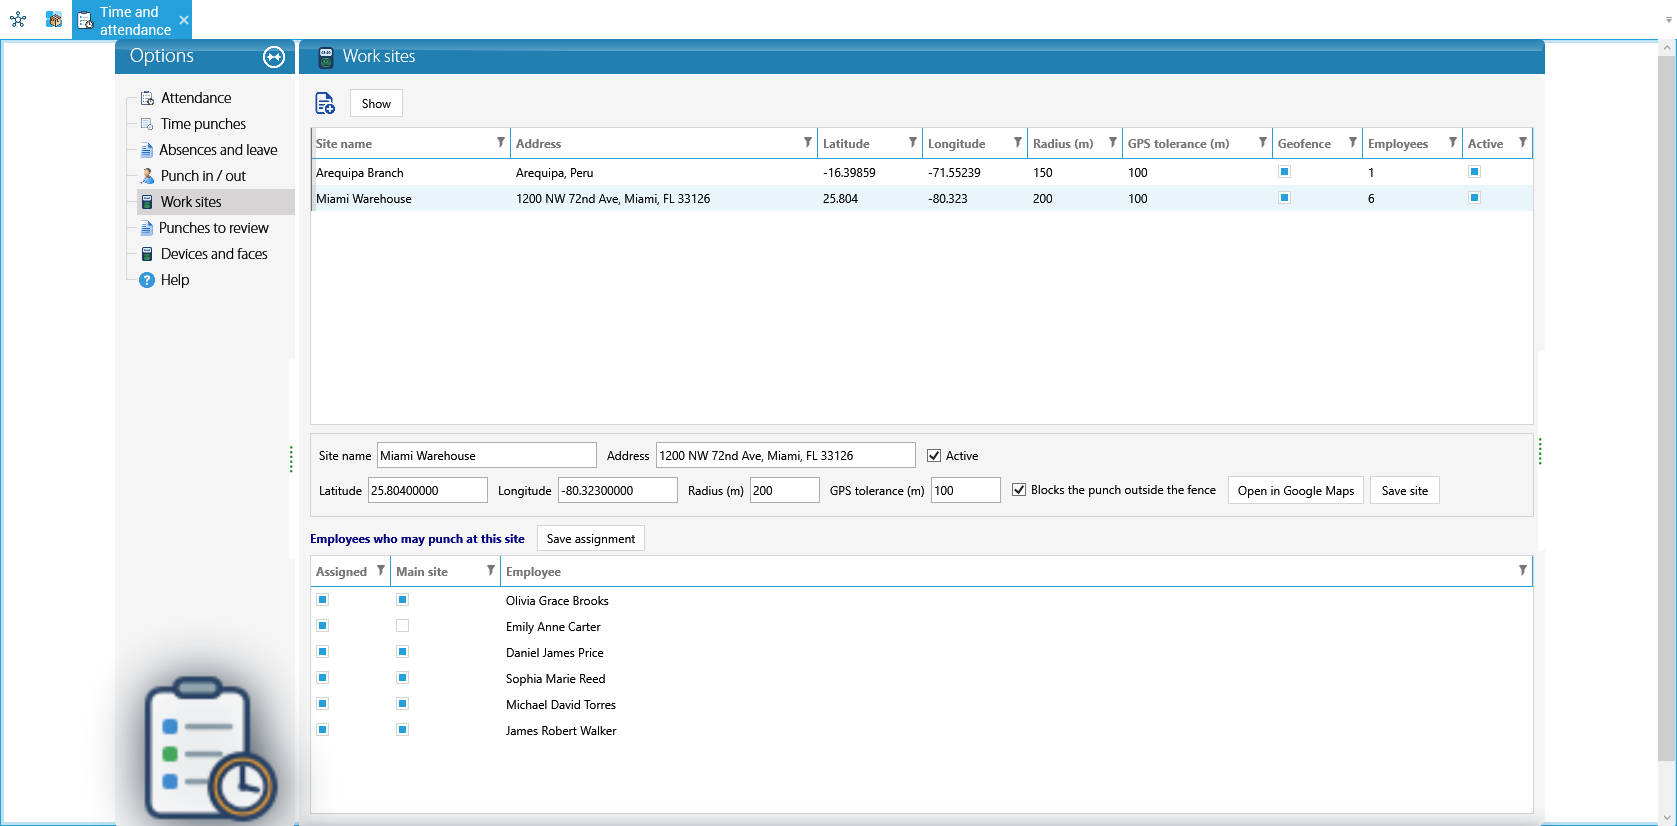1677x826 pixels.
Task: Click the Open in Google Maps button
Action: tap(1296, 490)
